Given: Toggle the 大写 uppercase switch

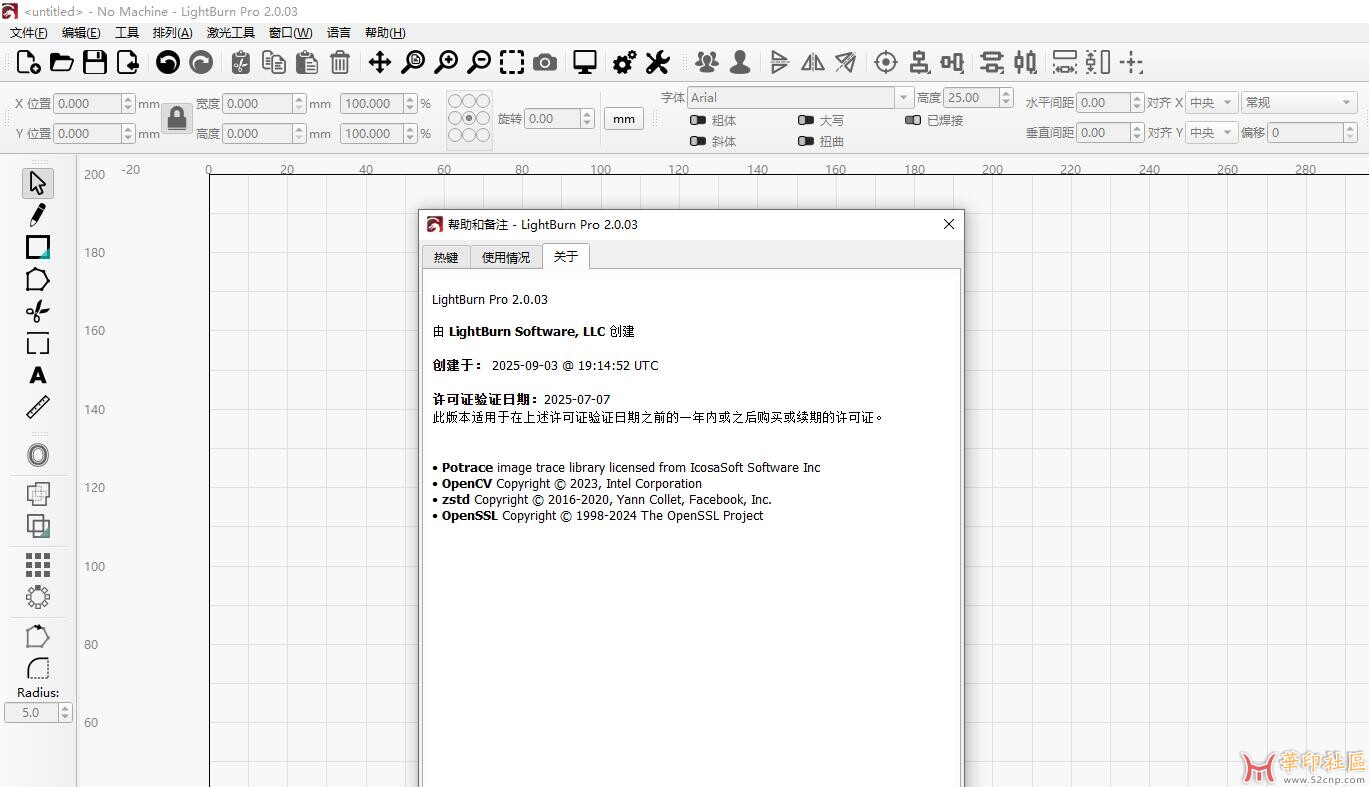Looking at the screenshot, I should coord(806,120).
